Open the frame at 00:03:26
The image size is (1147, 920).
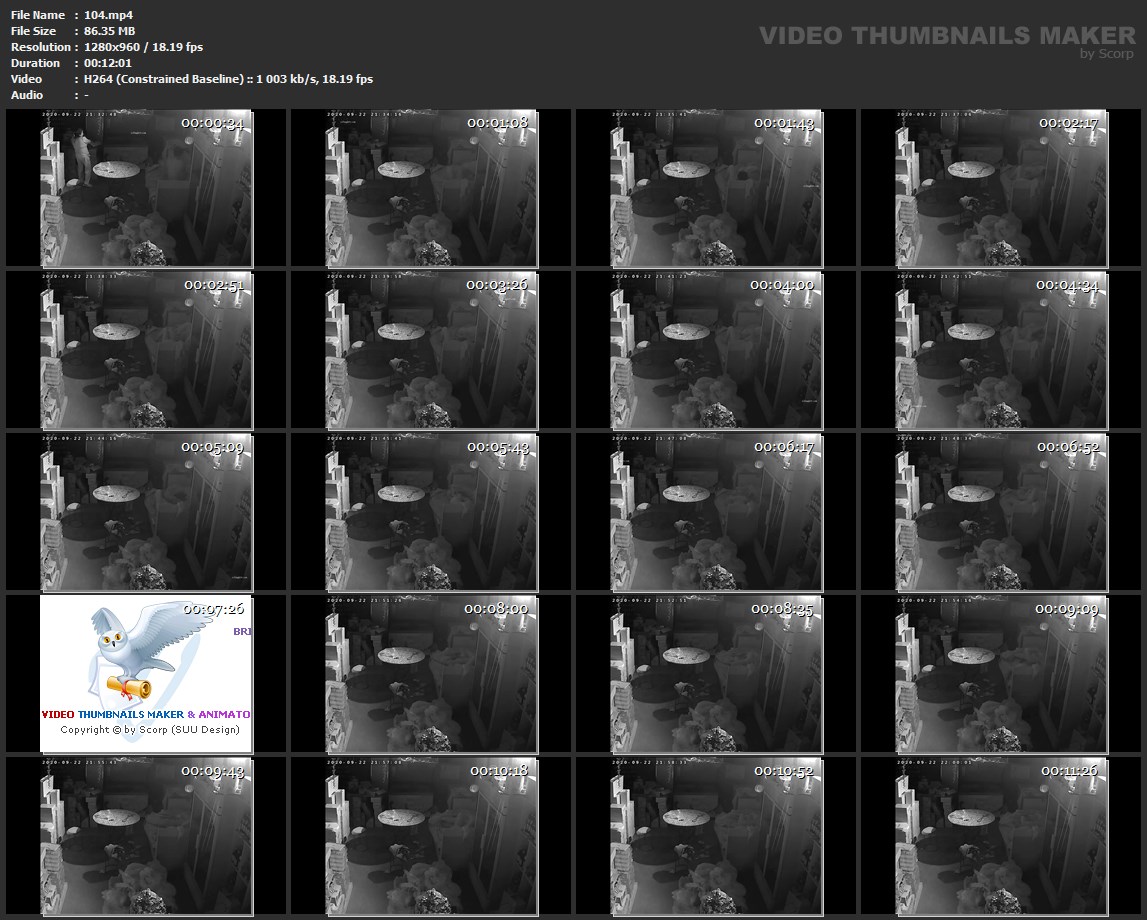431,350
